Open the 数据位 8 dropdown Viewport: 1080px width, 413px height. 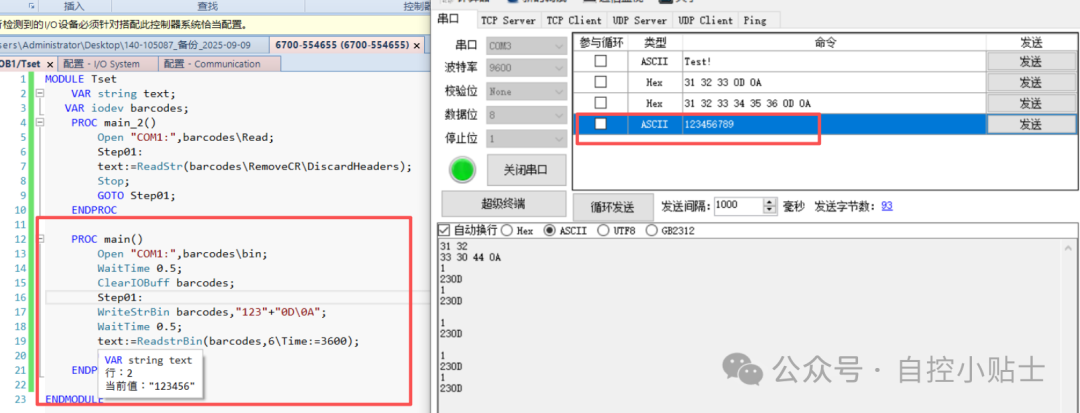(526, 114)
